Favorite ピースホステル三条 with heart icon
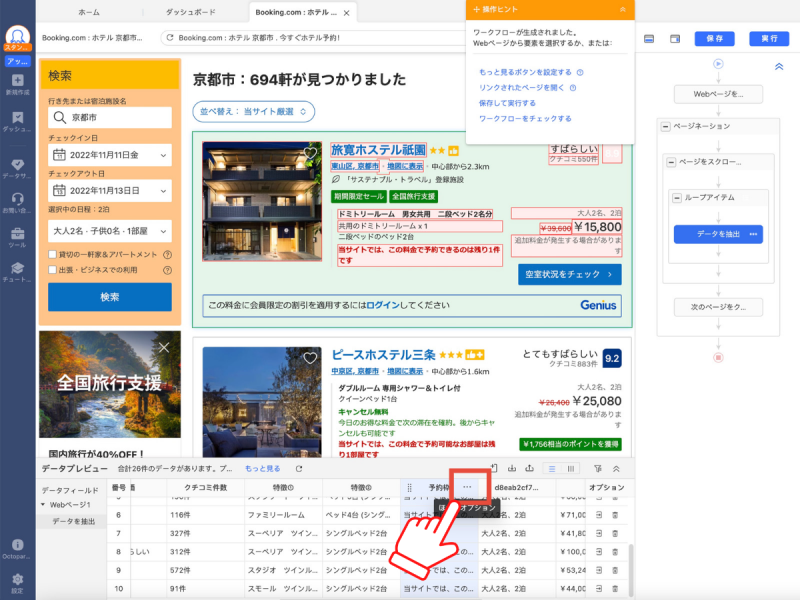The height and width of the screenshot is (600, 800). tap(310, 358)
